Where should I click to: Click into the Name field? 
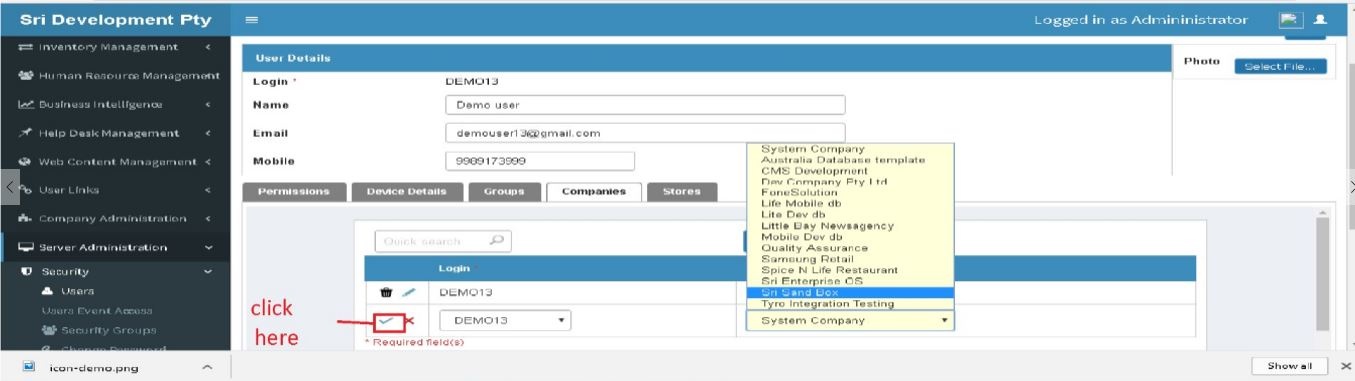point(645,105)
